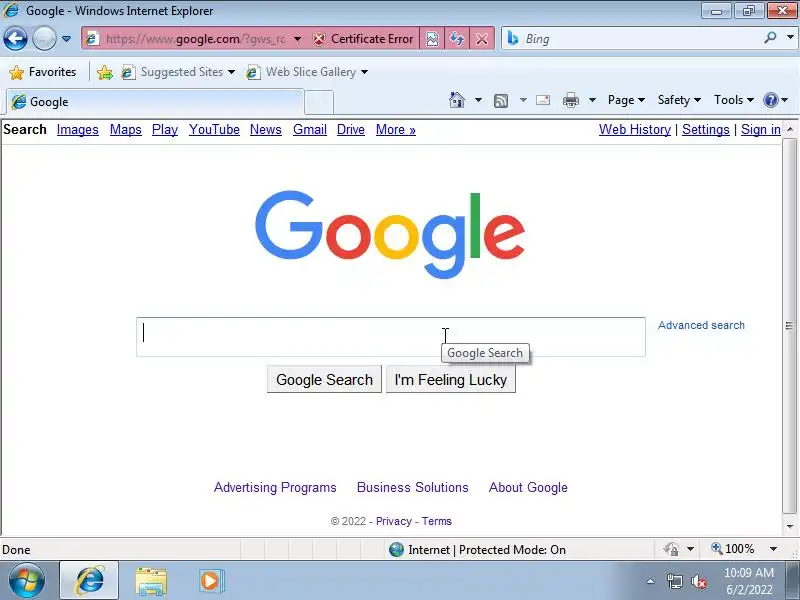Screen dimensions: 800x600
Task: Open the Windows Start orb
Action: [x=26, y=581]
